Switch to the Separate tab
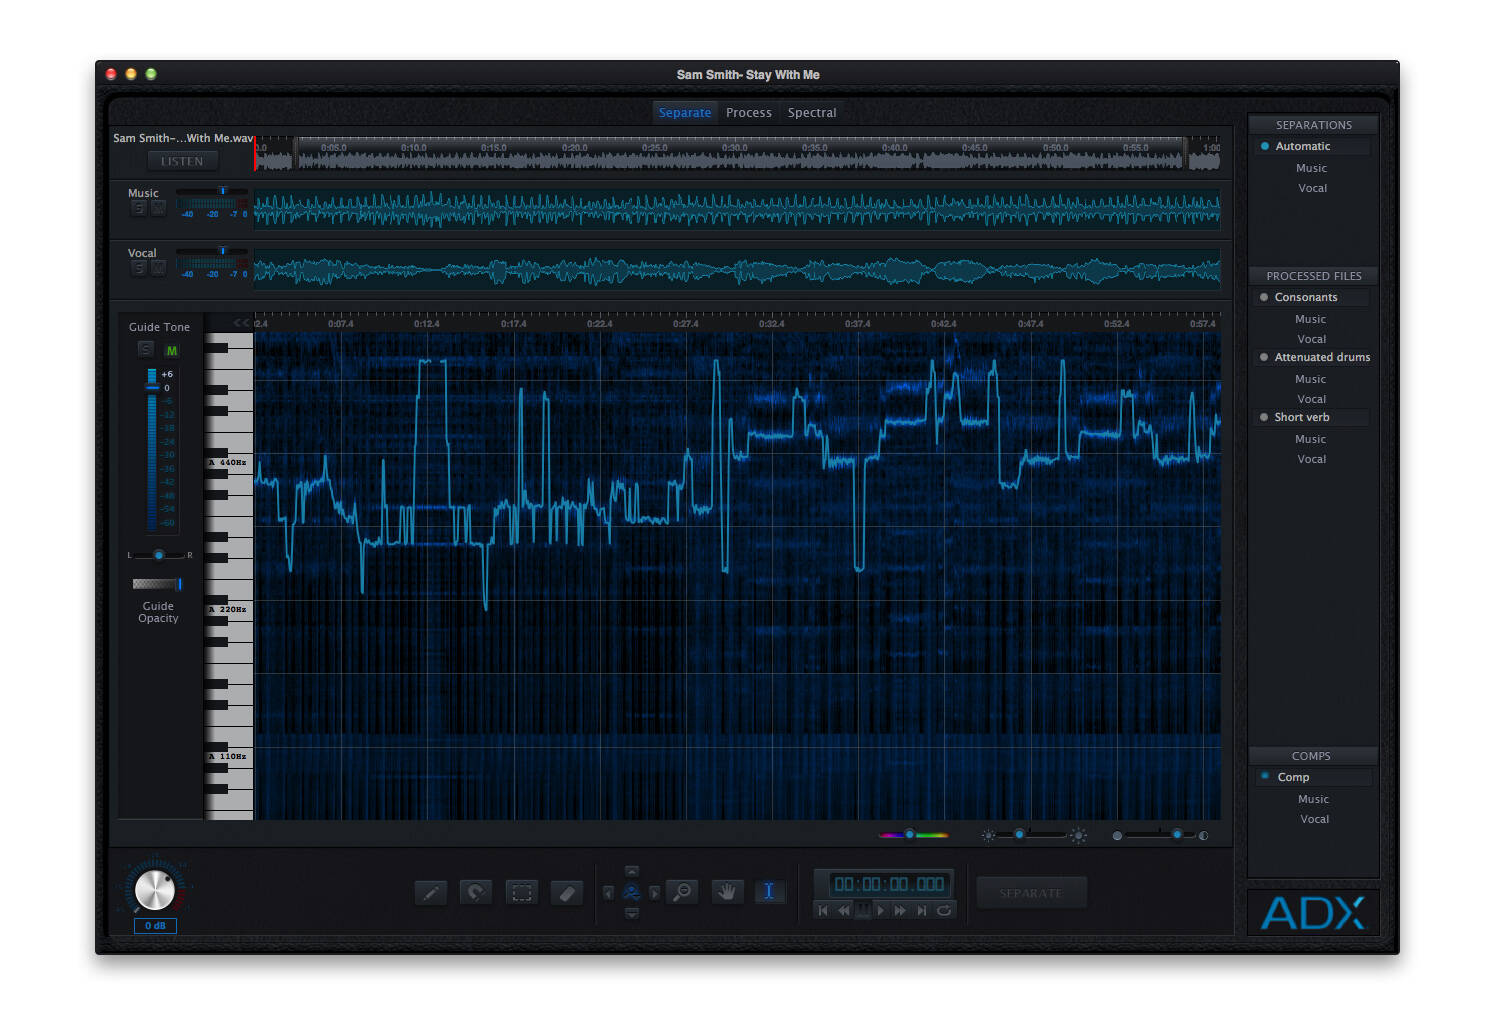This screenshot has height=1035, width=1495. point(685,113)
